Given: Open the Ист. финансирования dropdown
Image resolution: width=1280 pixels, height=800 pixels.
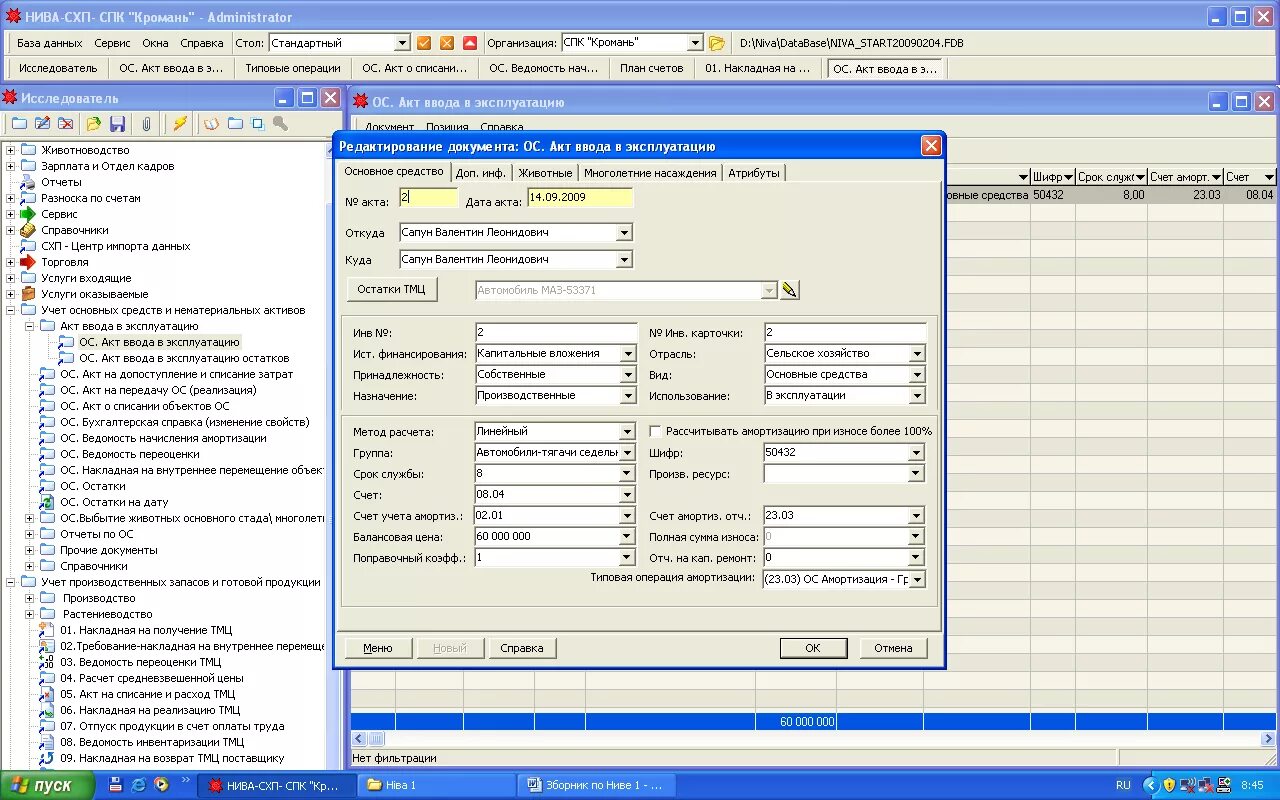Looking at the screenshot, I should click(628, 353).
